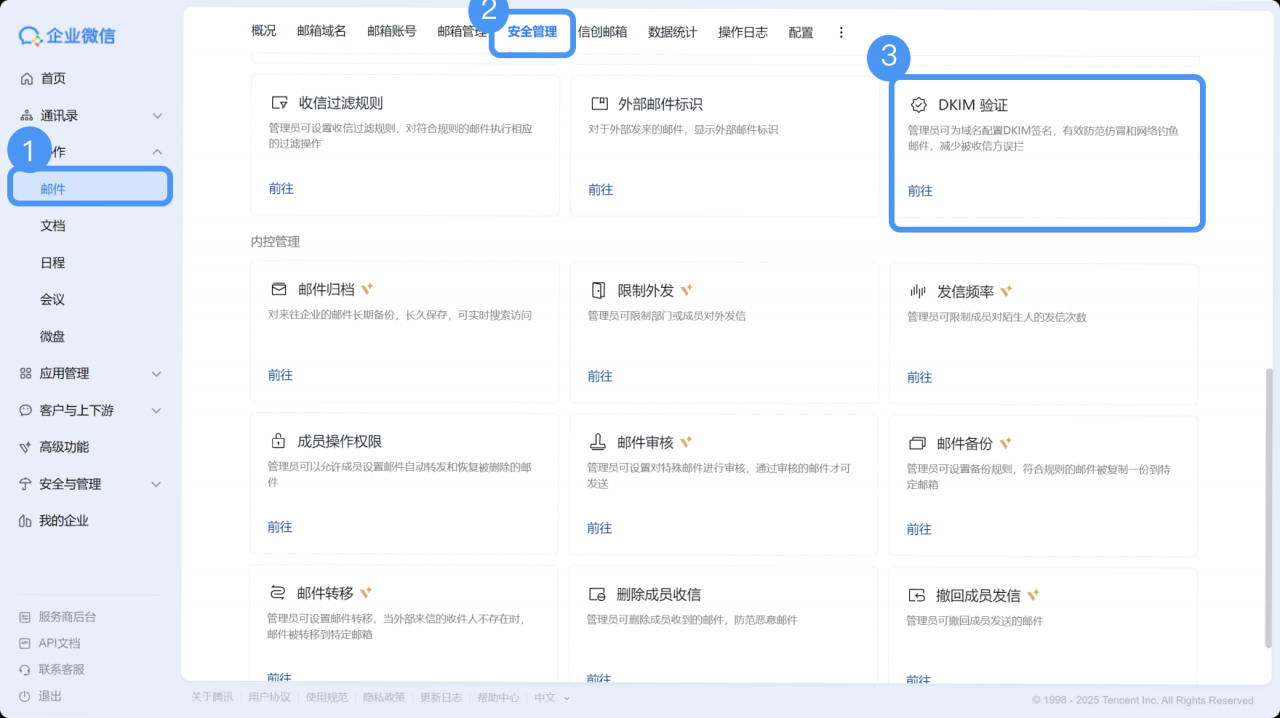Click 前往 under 收信过滤规则
Viewport: 1280px width, 718px height.
pyautogui.click(x=281, y=189)
